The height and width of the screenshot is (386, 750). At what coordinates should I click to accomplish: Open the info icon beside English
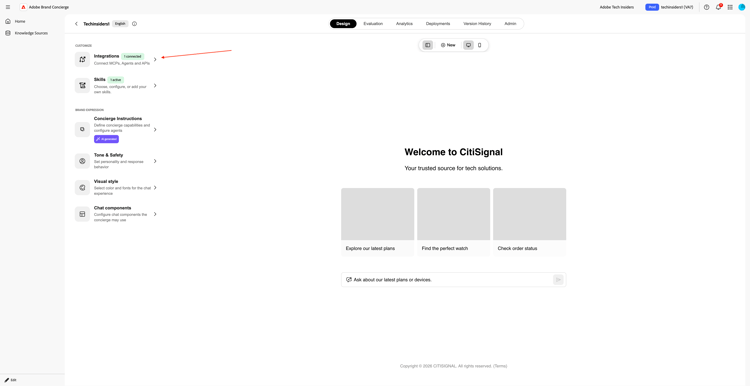coord(134,23)
